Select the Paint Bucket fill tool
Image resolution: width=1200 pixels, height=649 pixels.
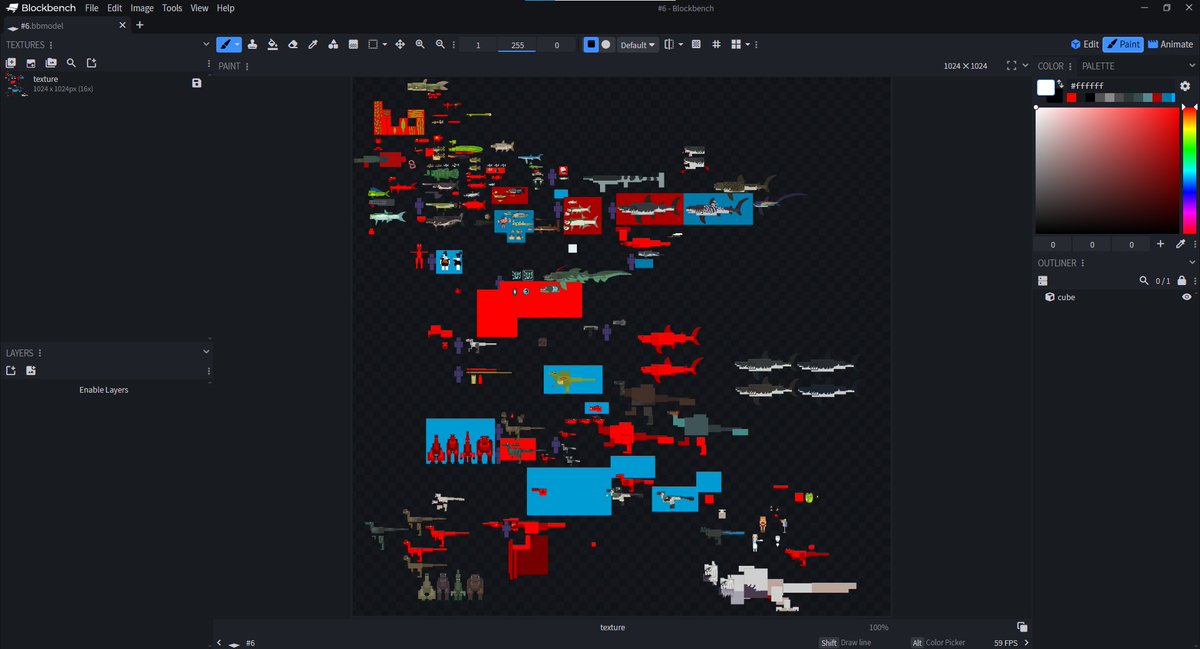(x=272, y=44)
